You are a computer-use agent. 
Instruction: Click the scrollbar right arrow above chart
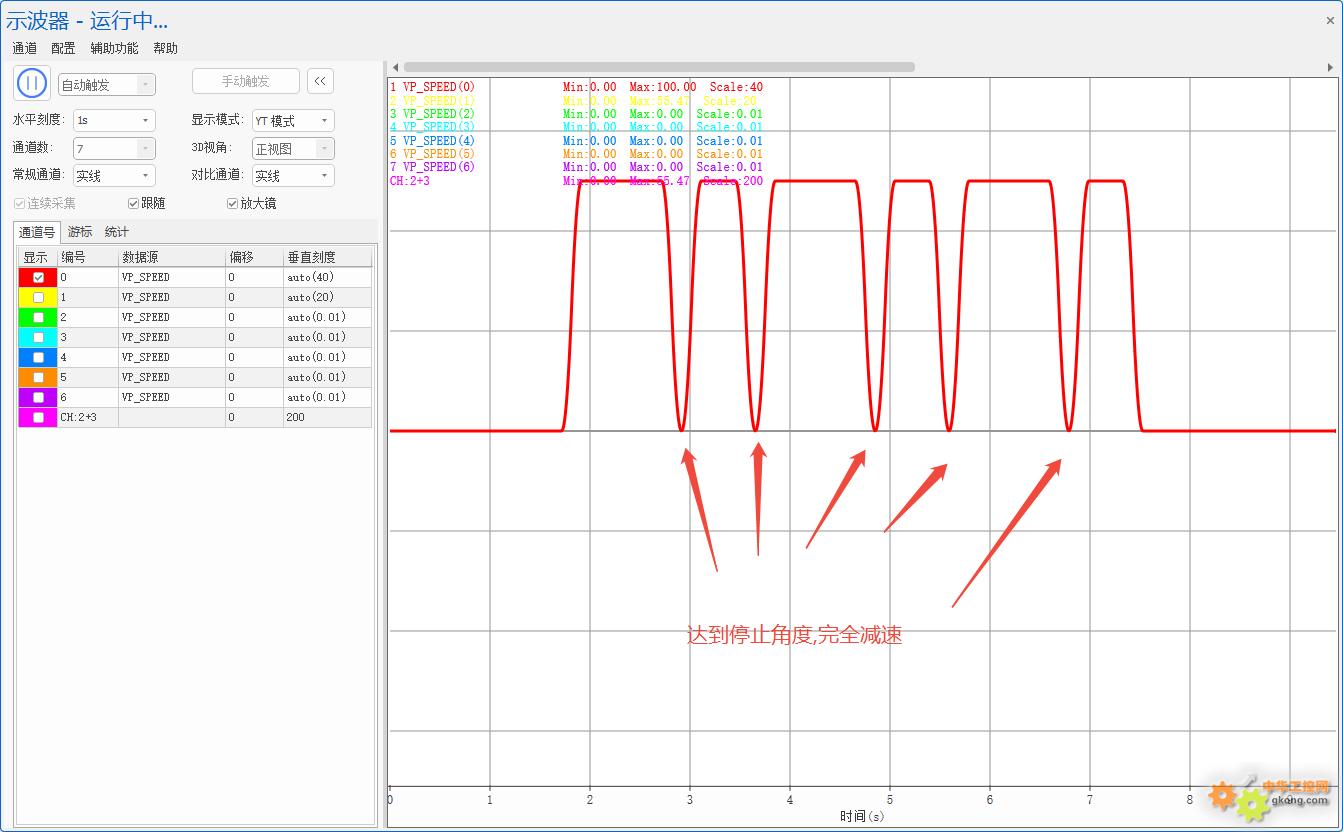[1330, 67]
